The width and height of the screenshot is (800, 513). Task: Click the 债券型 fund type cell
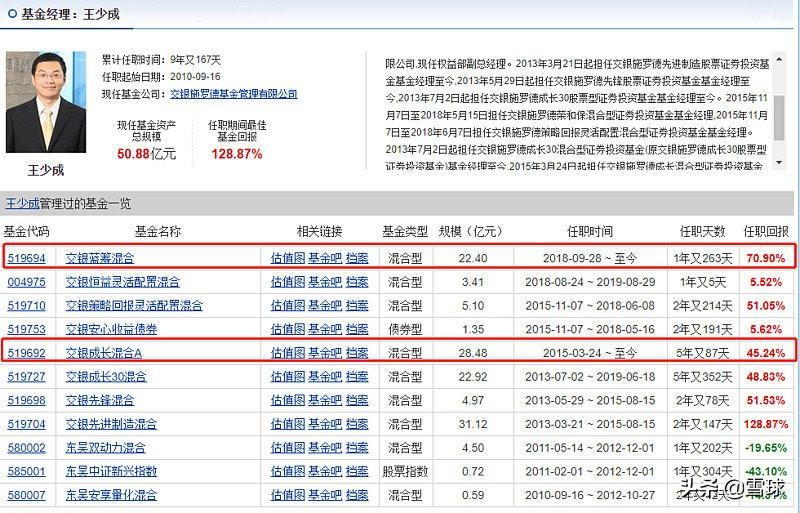pyautogui.click(x=405, y=329)
